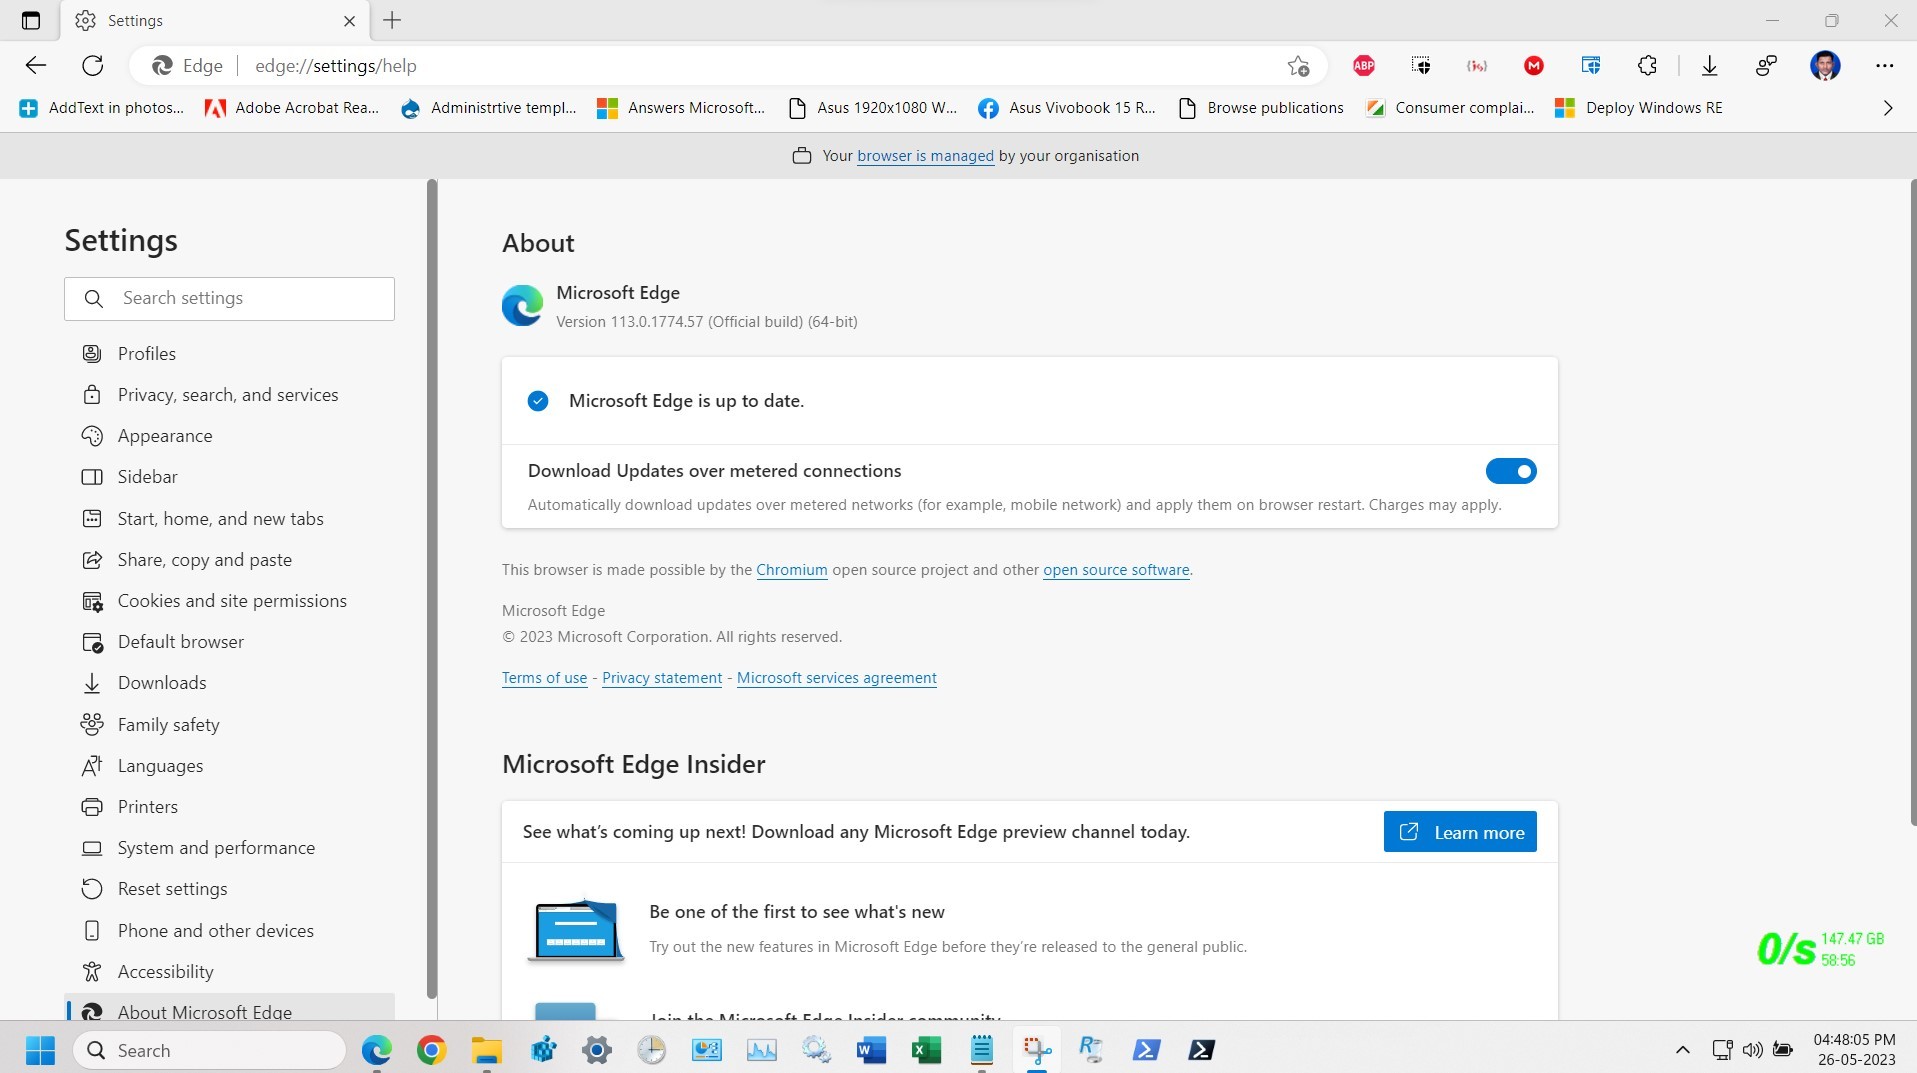Open the ABP Adblock Plus extension icon
This screenshot has width=1917, height=1073.
tap(1364, 66)
